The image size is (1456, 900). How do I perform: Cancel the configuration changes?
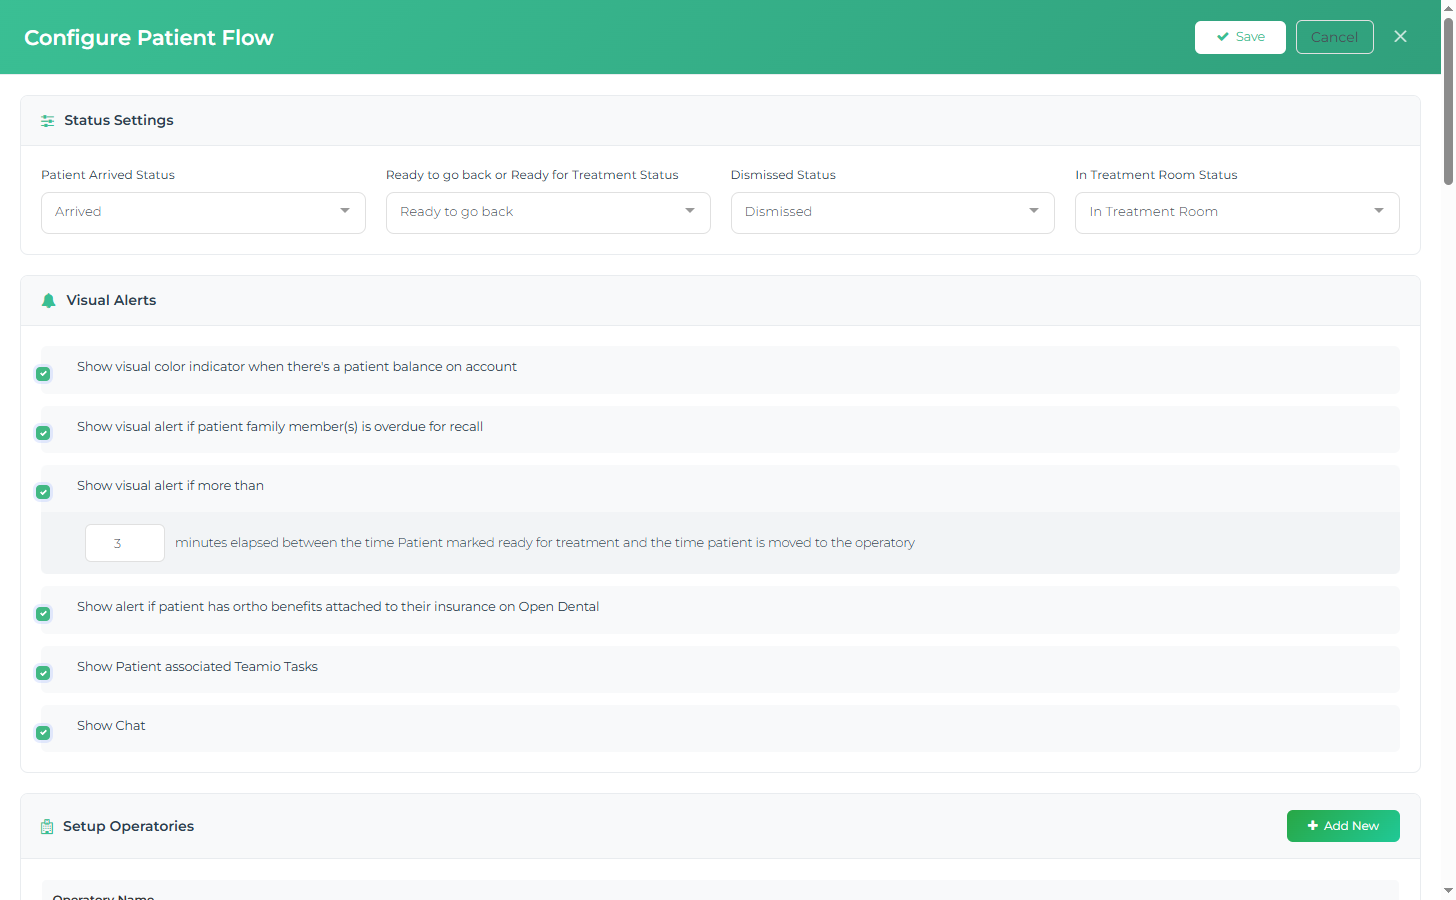[x=1334, y=37]
